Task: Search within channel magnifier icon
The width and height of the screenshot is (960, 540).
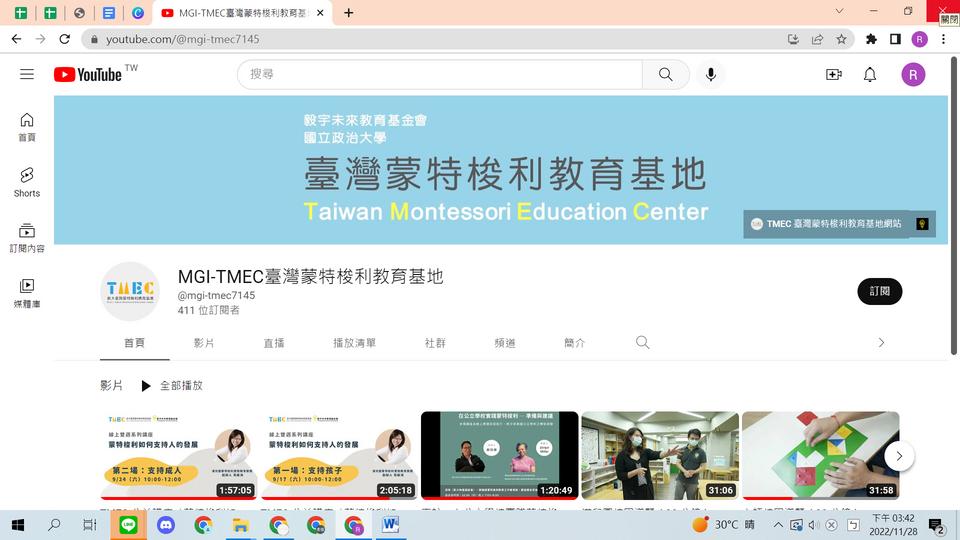Action: pyautogui.click(x=642, y=342)
